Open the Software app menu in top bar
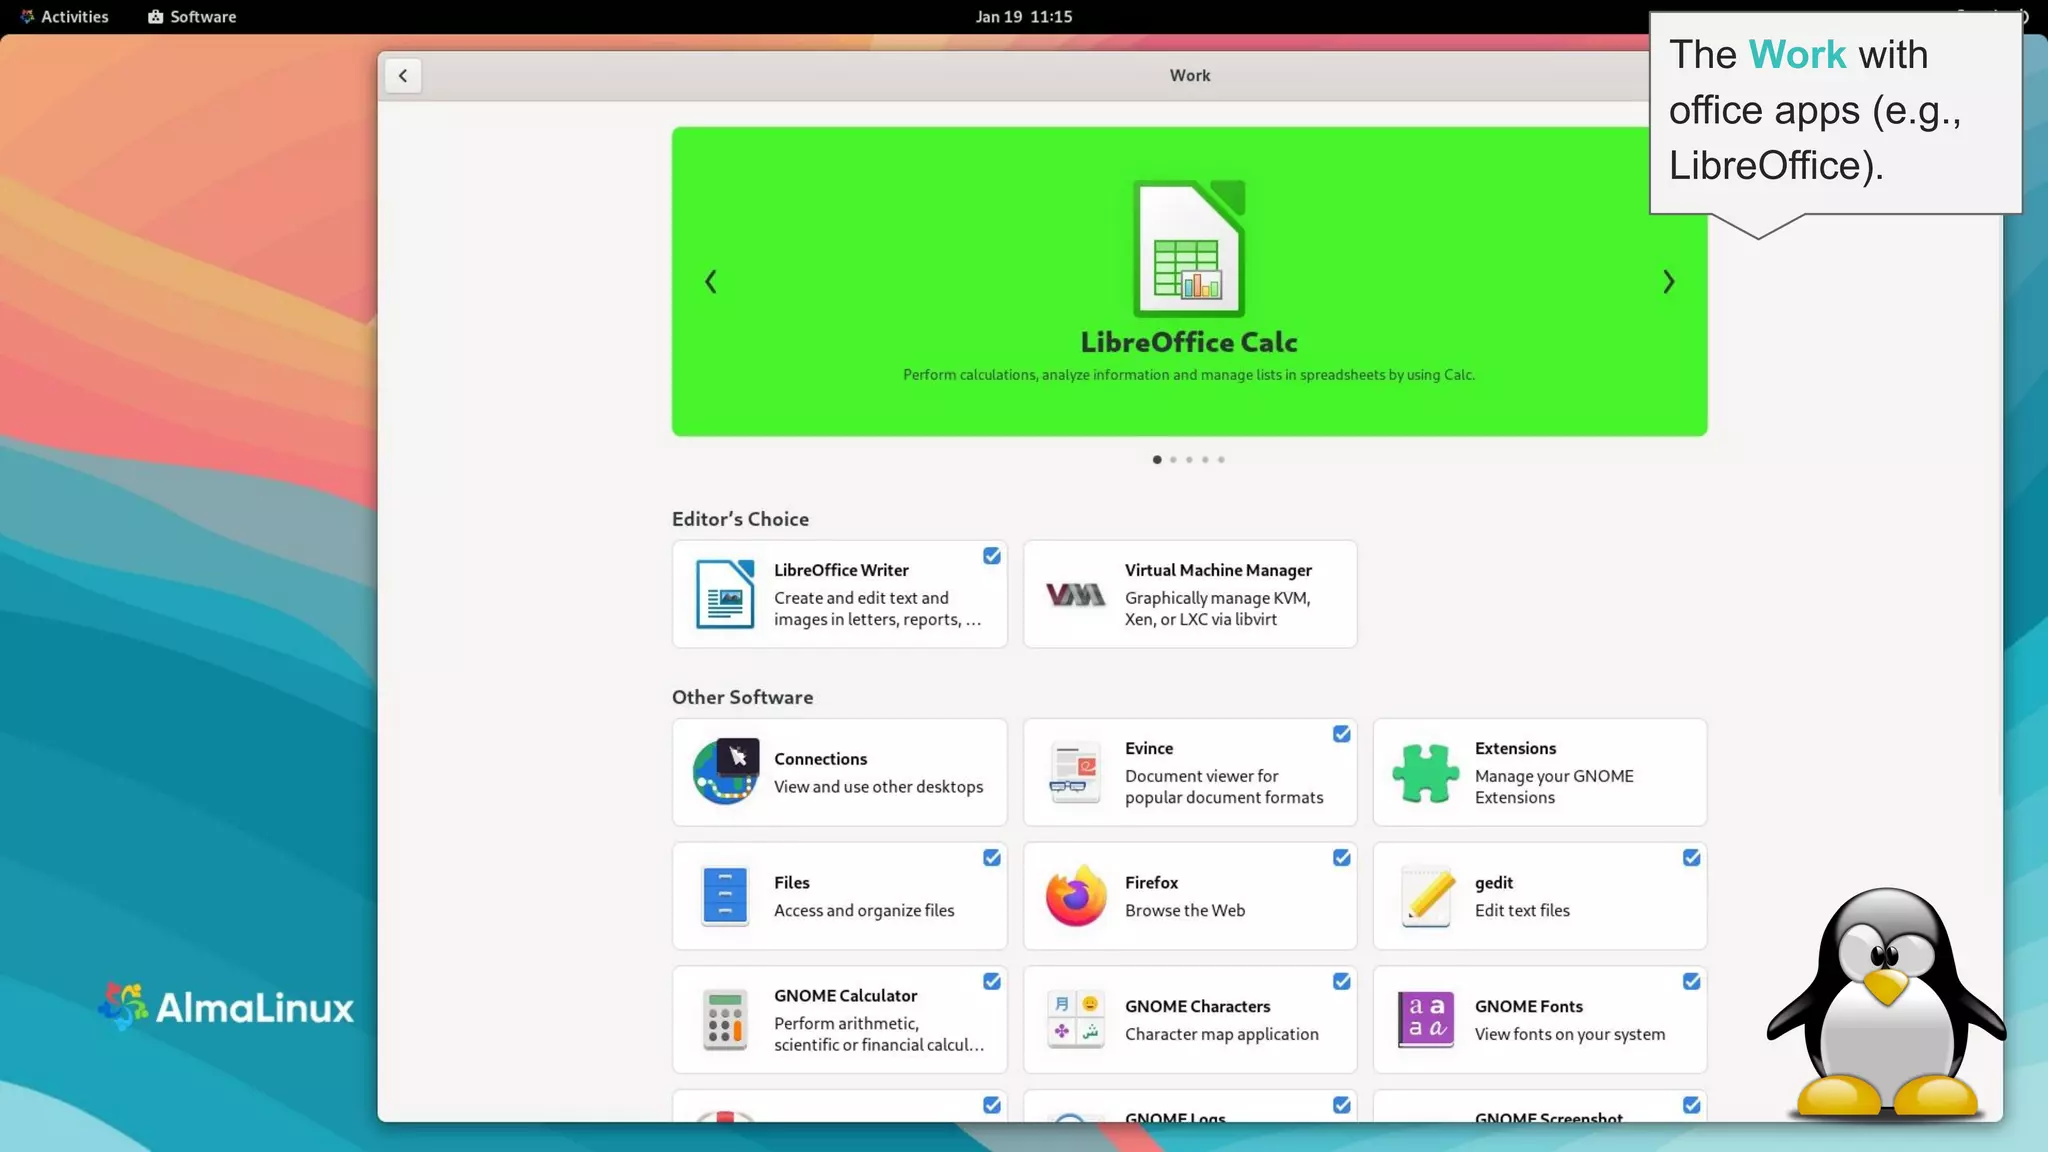2048x1152 pixels. click(x=192, y=17)
